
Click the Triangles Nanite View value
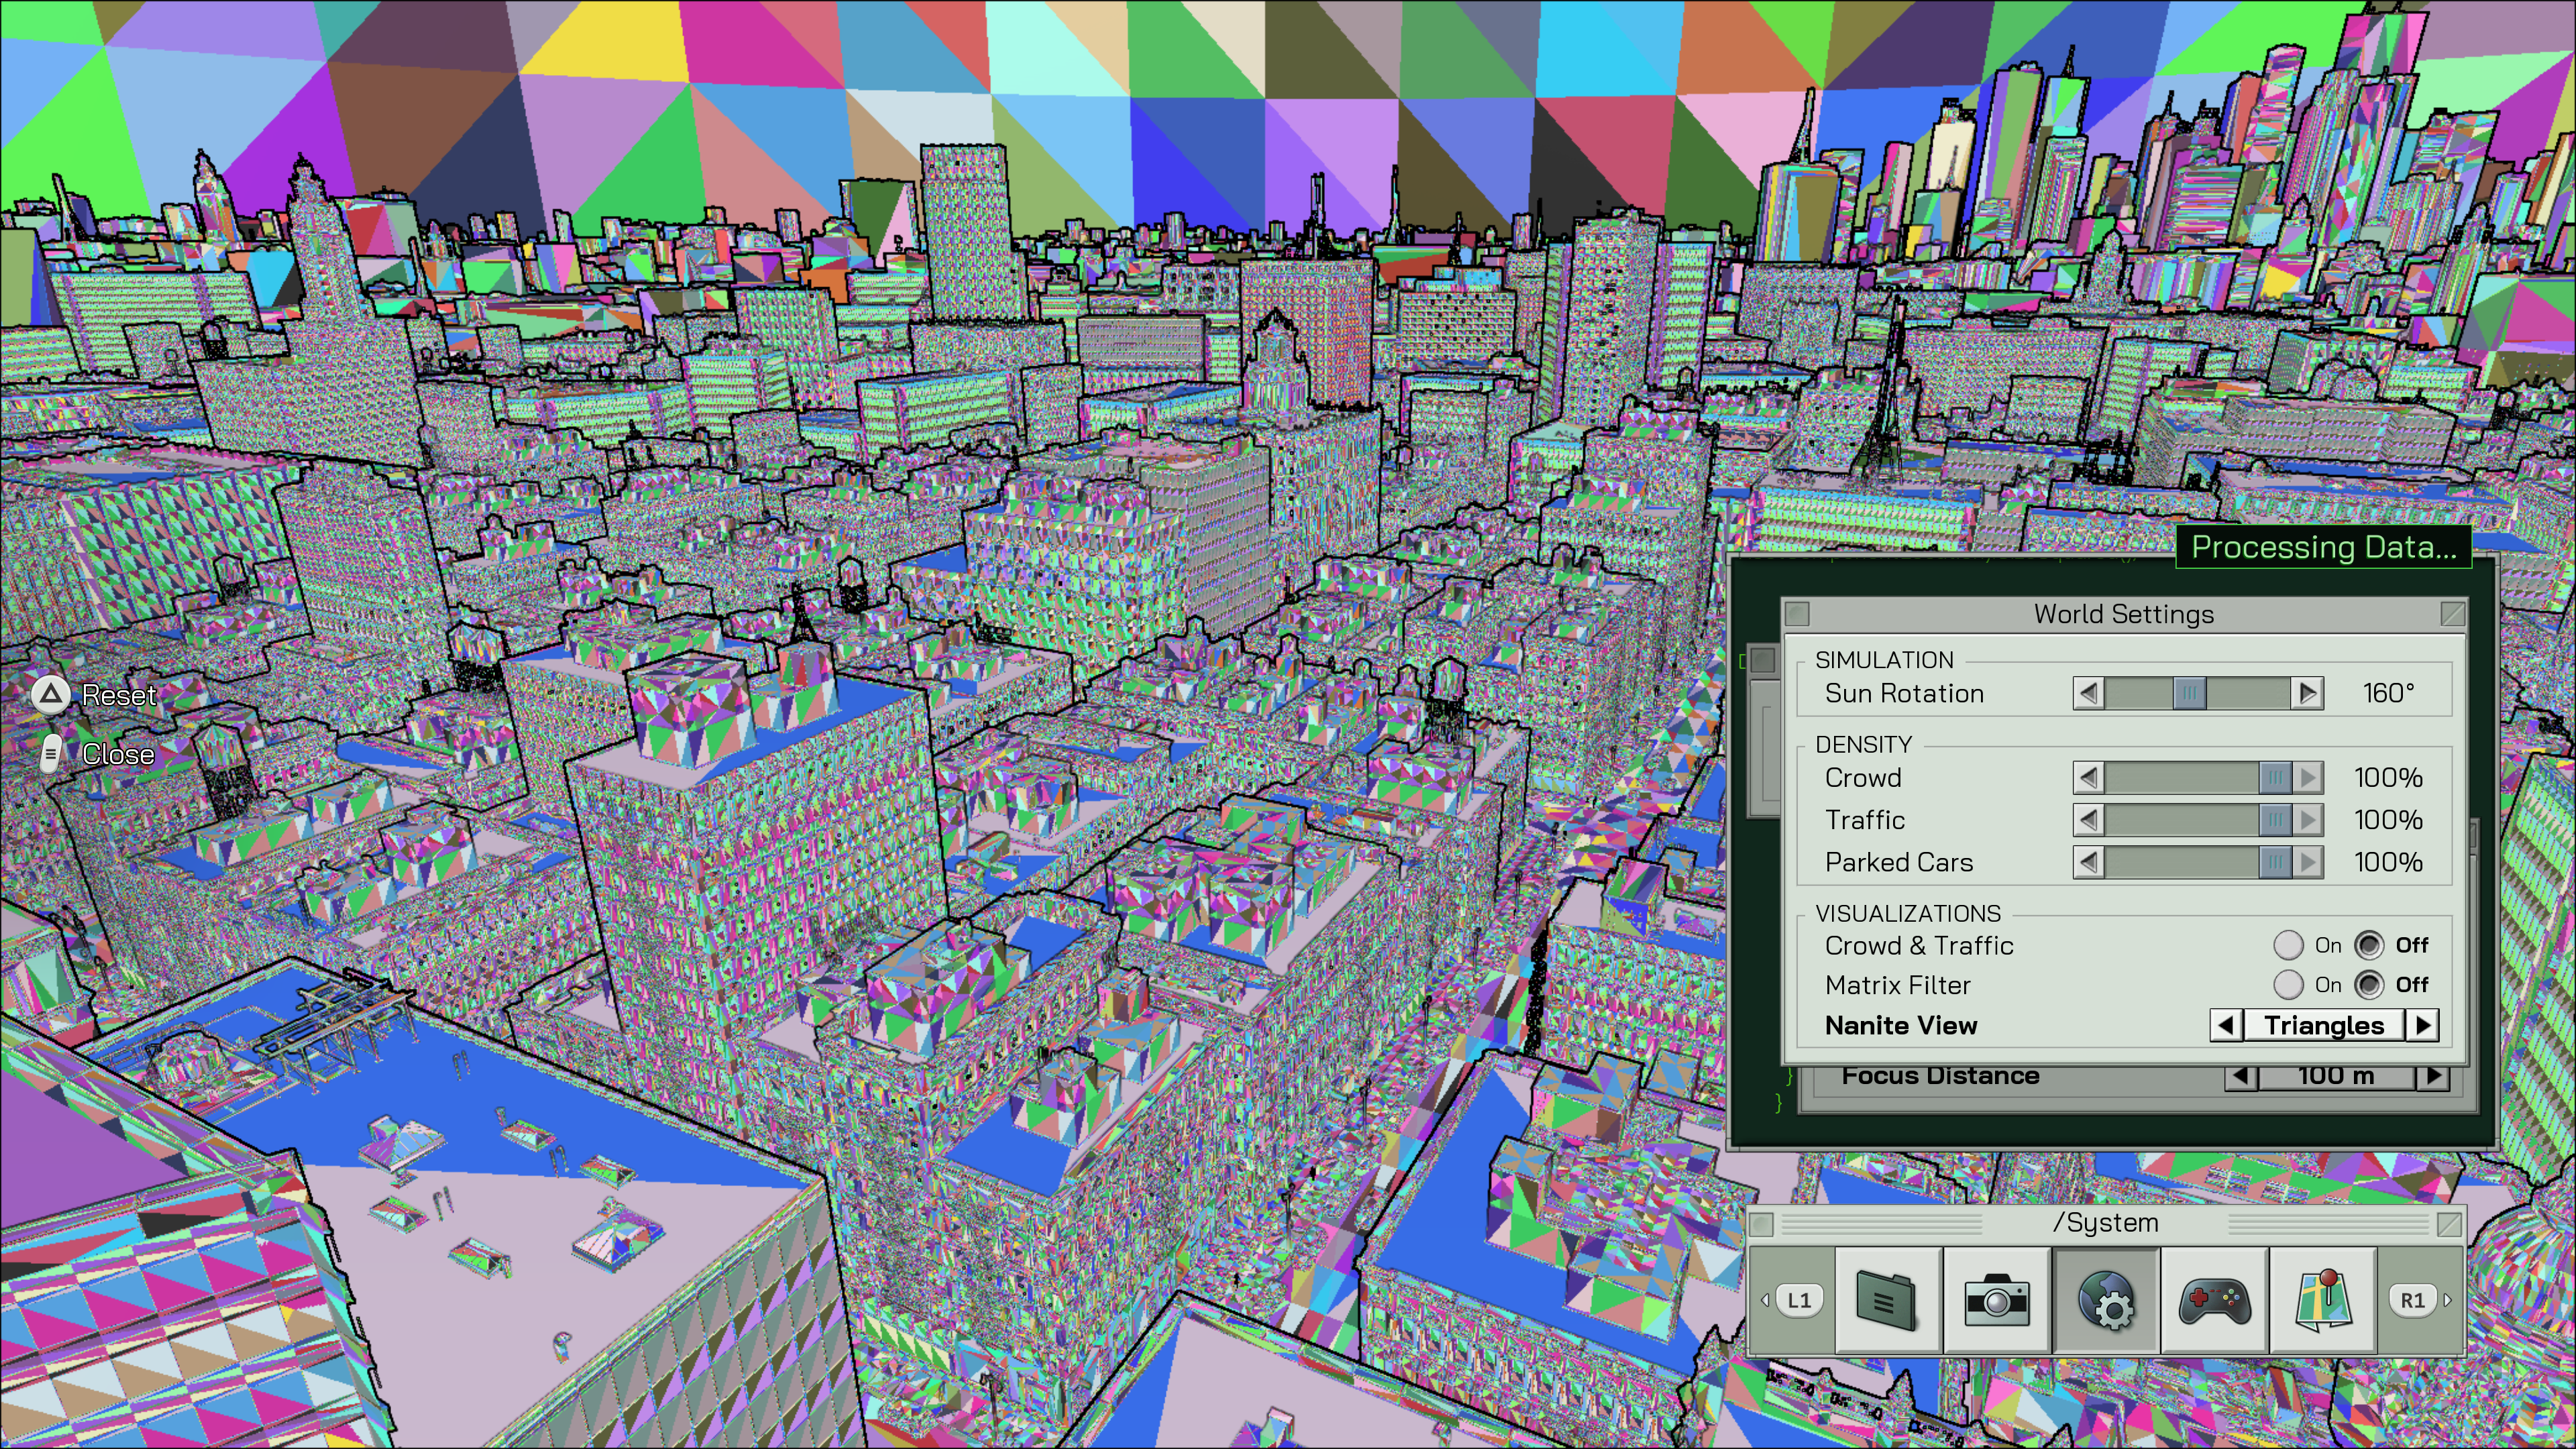pos(2324,1025)
